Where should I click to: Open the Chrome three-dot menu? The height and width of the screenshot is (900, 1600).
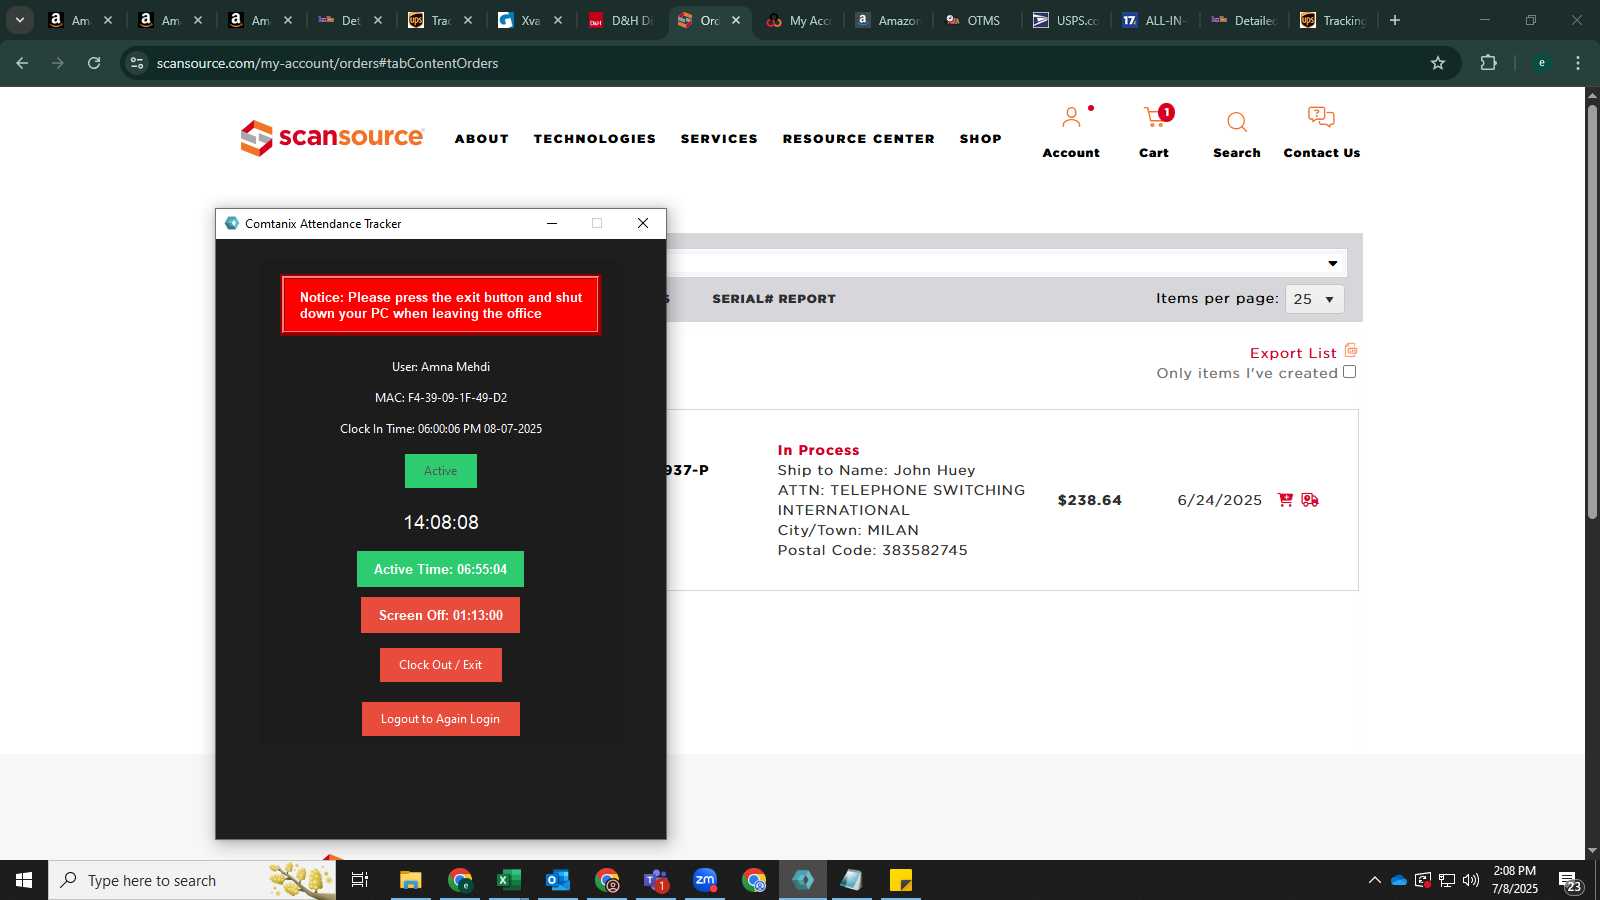click(x=1578, y=63)
